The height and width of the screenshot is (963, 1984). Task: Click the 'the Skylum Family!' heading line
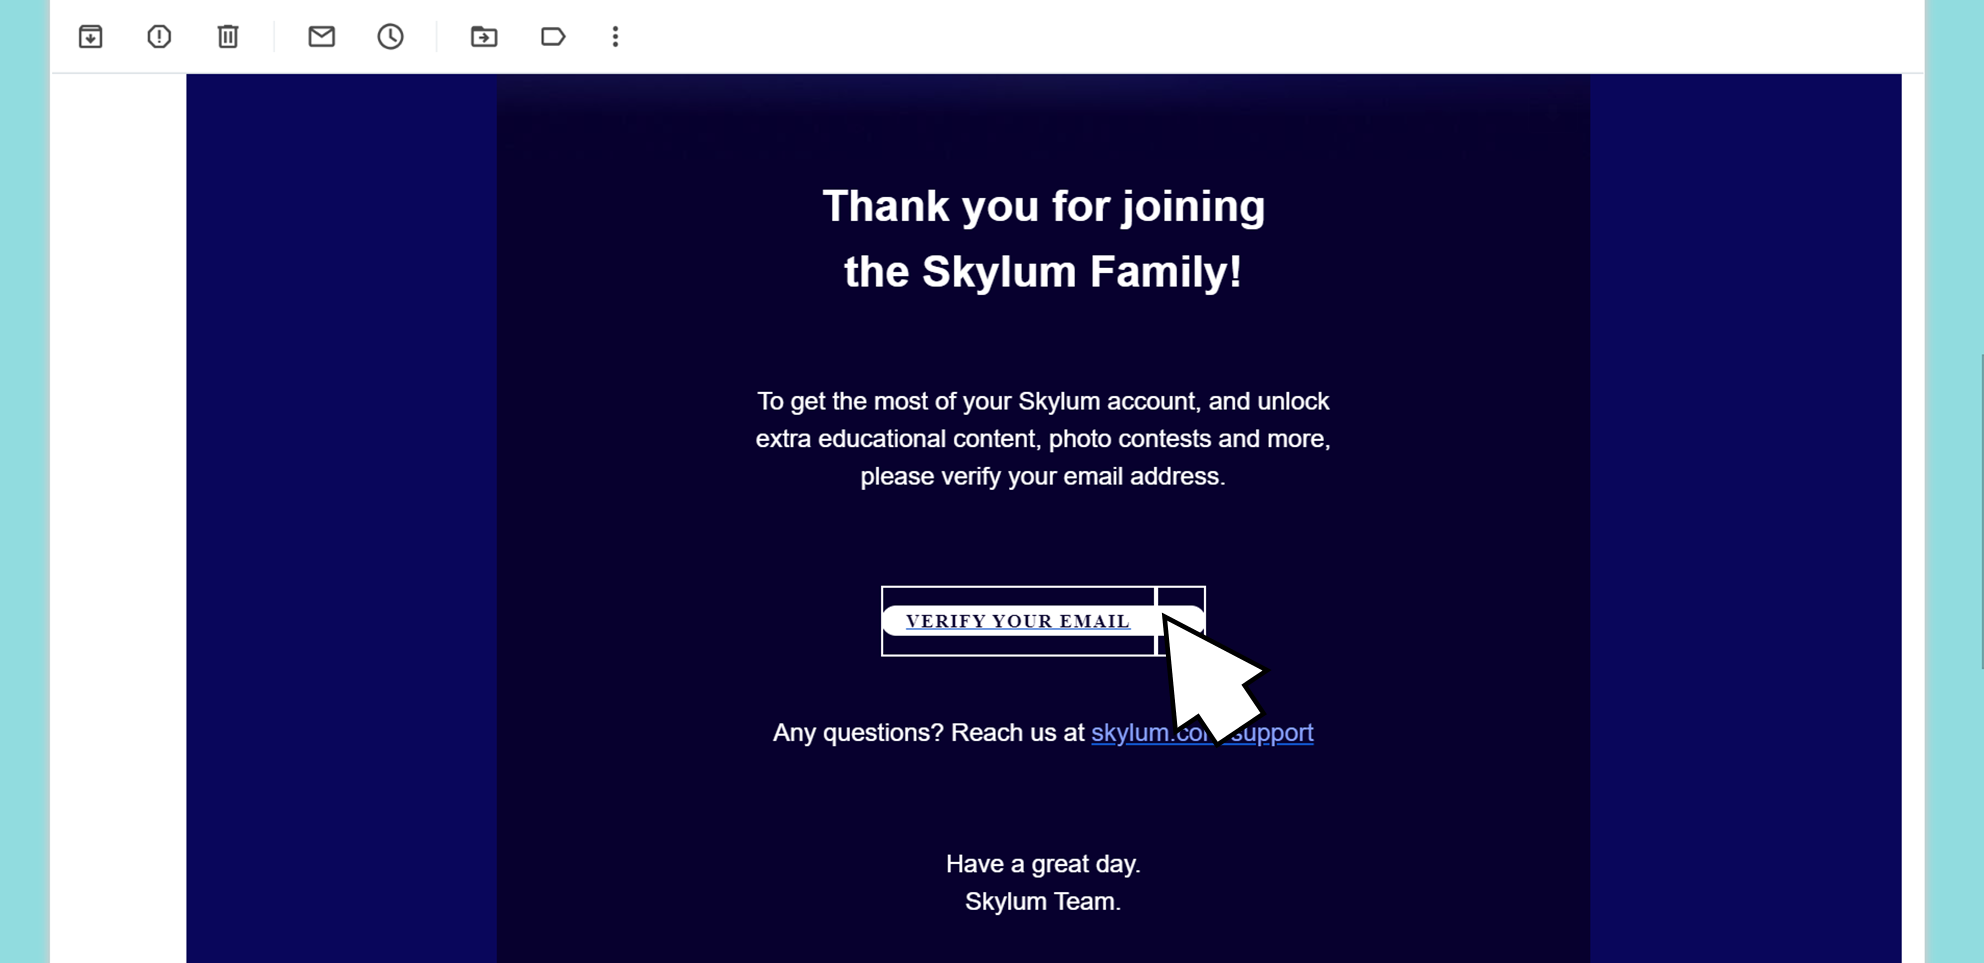[1043, 272]
